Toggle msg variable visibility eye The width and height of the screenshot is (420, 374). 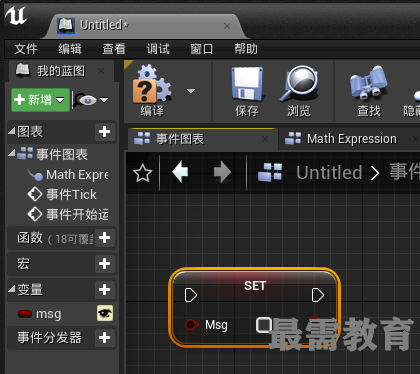click(105, 313)
